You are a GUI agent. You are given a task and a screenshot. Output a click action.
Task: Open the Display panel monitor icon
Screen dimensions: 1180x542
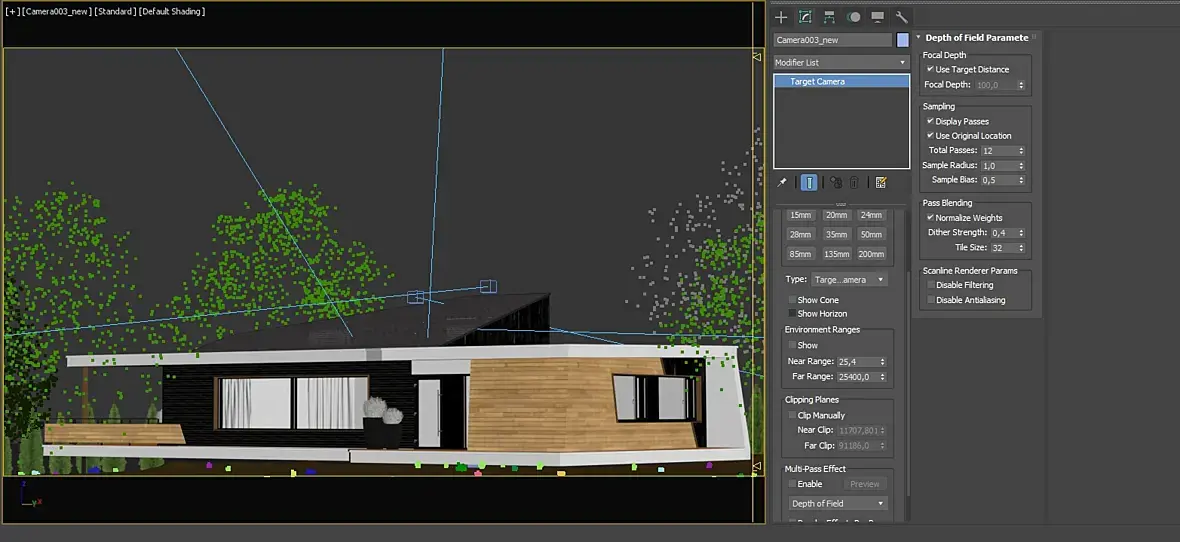877,17
